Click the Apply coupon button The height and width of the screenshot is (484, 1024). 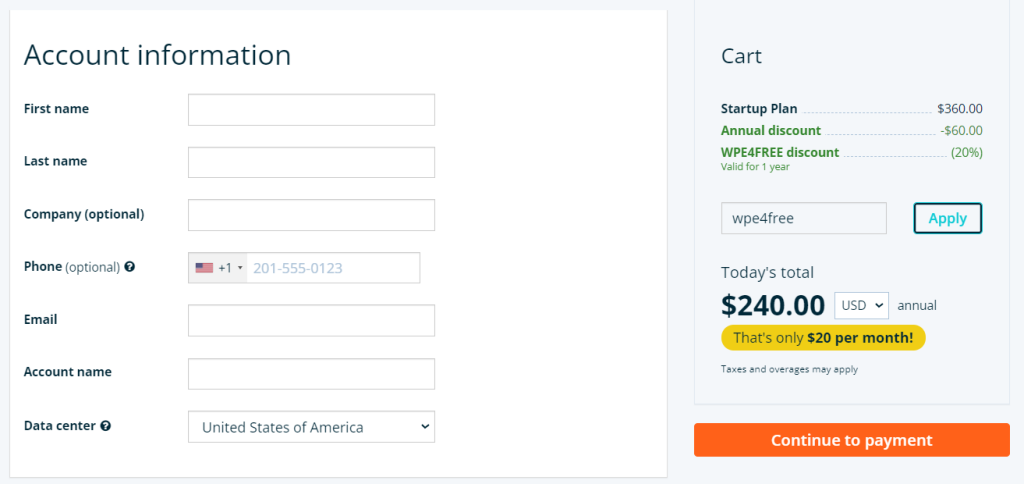click(948, 218)
